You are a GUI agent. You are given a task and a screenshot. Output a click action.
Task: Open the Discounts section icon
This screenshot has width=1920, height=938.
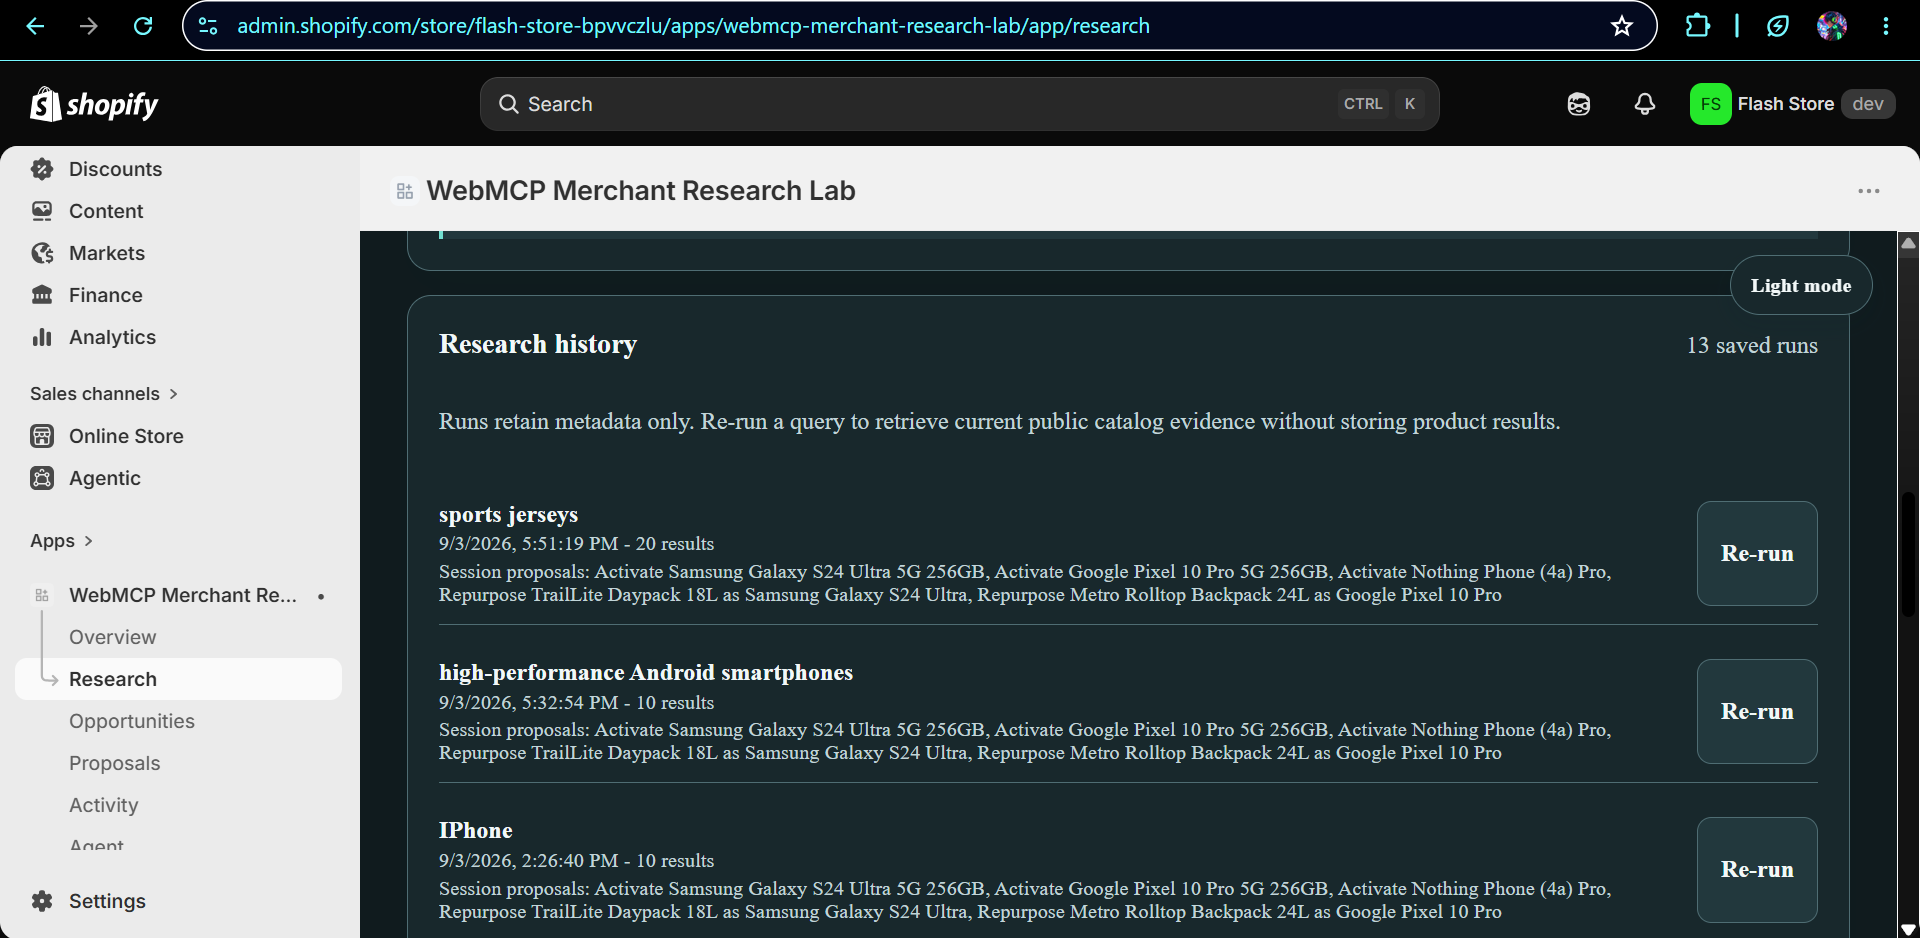pyautogui.click(x=42, y=169)
